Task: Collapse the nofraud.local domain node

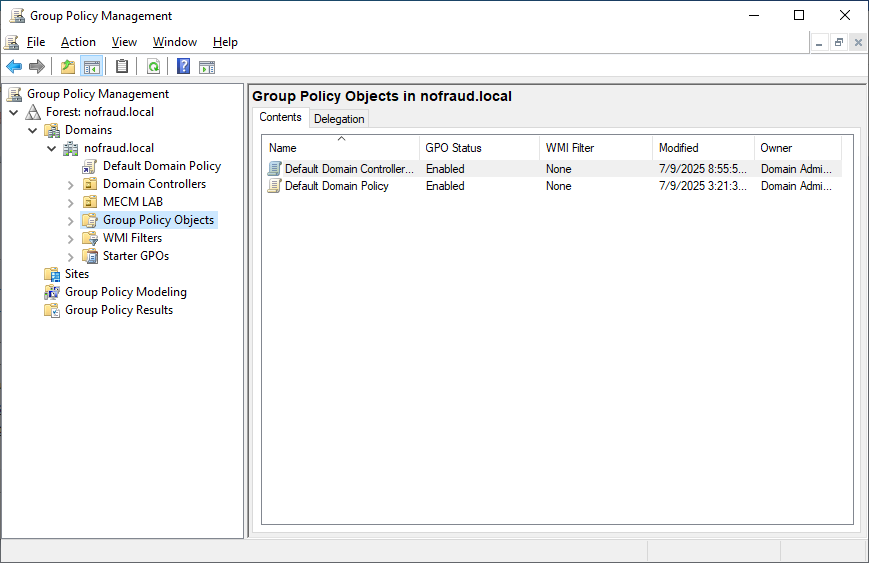Action: (x=52, y=149)
